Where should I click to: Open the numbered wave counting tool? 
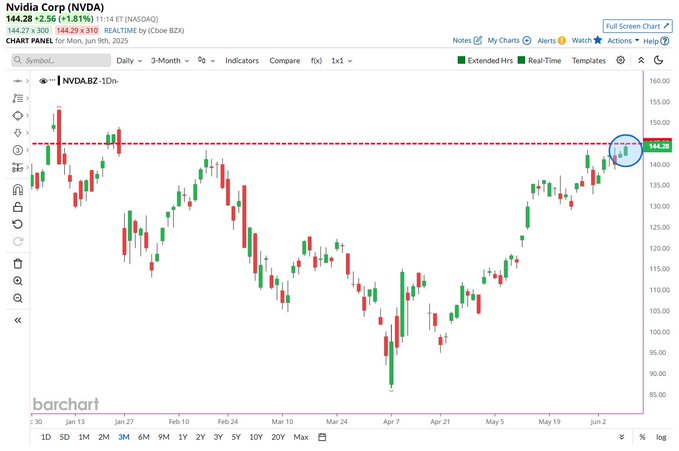pyautogui.click(x=17, y=150)
